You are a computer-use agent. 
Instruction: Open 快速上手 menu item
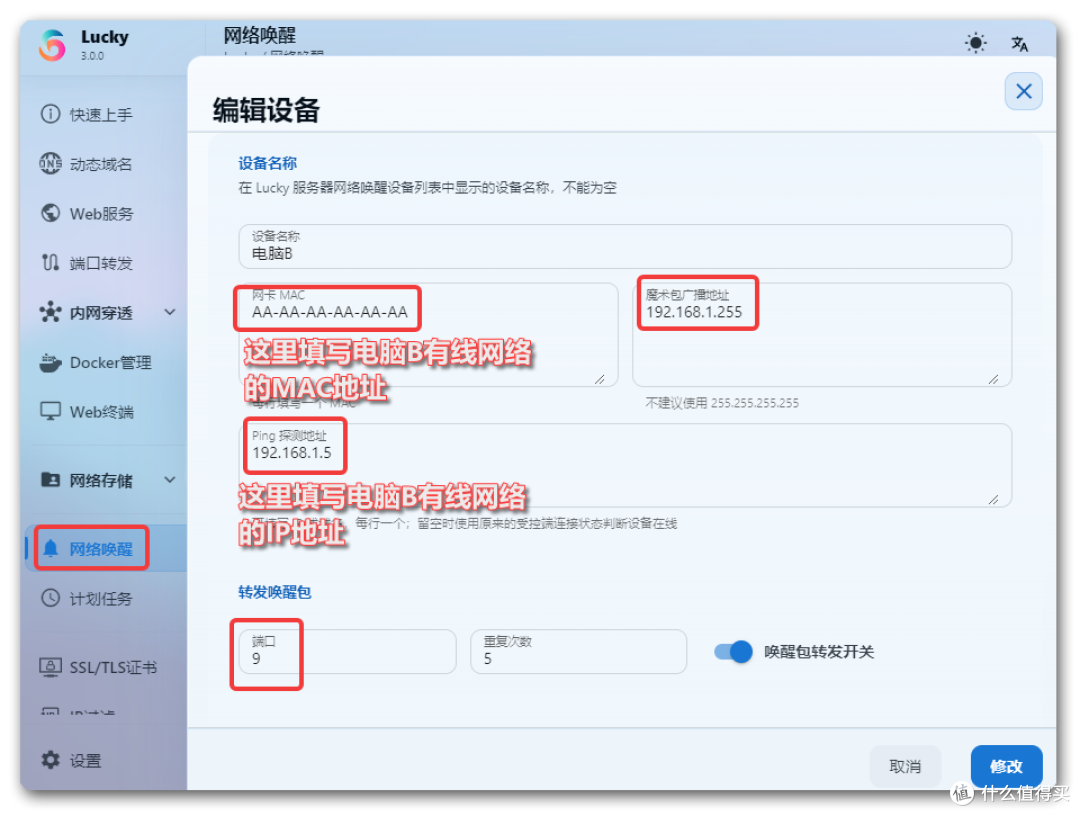101,114
